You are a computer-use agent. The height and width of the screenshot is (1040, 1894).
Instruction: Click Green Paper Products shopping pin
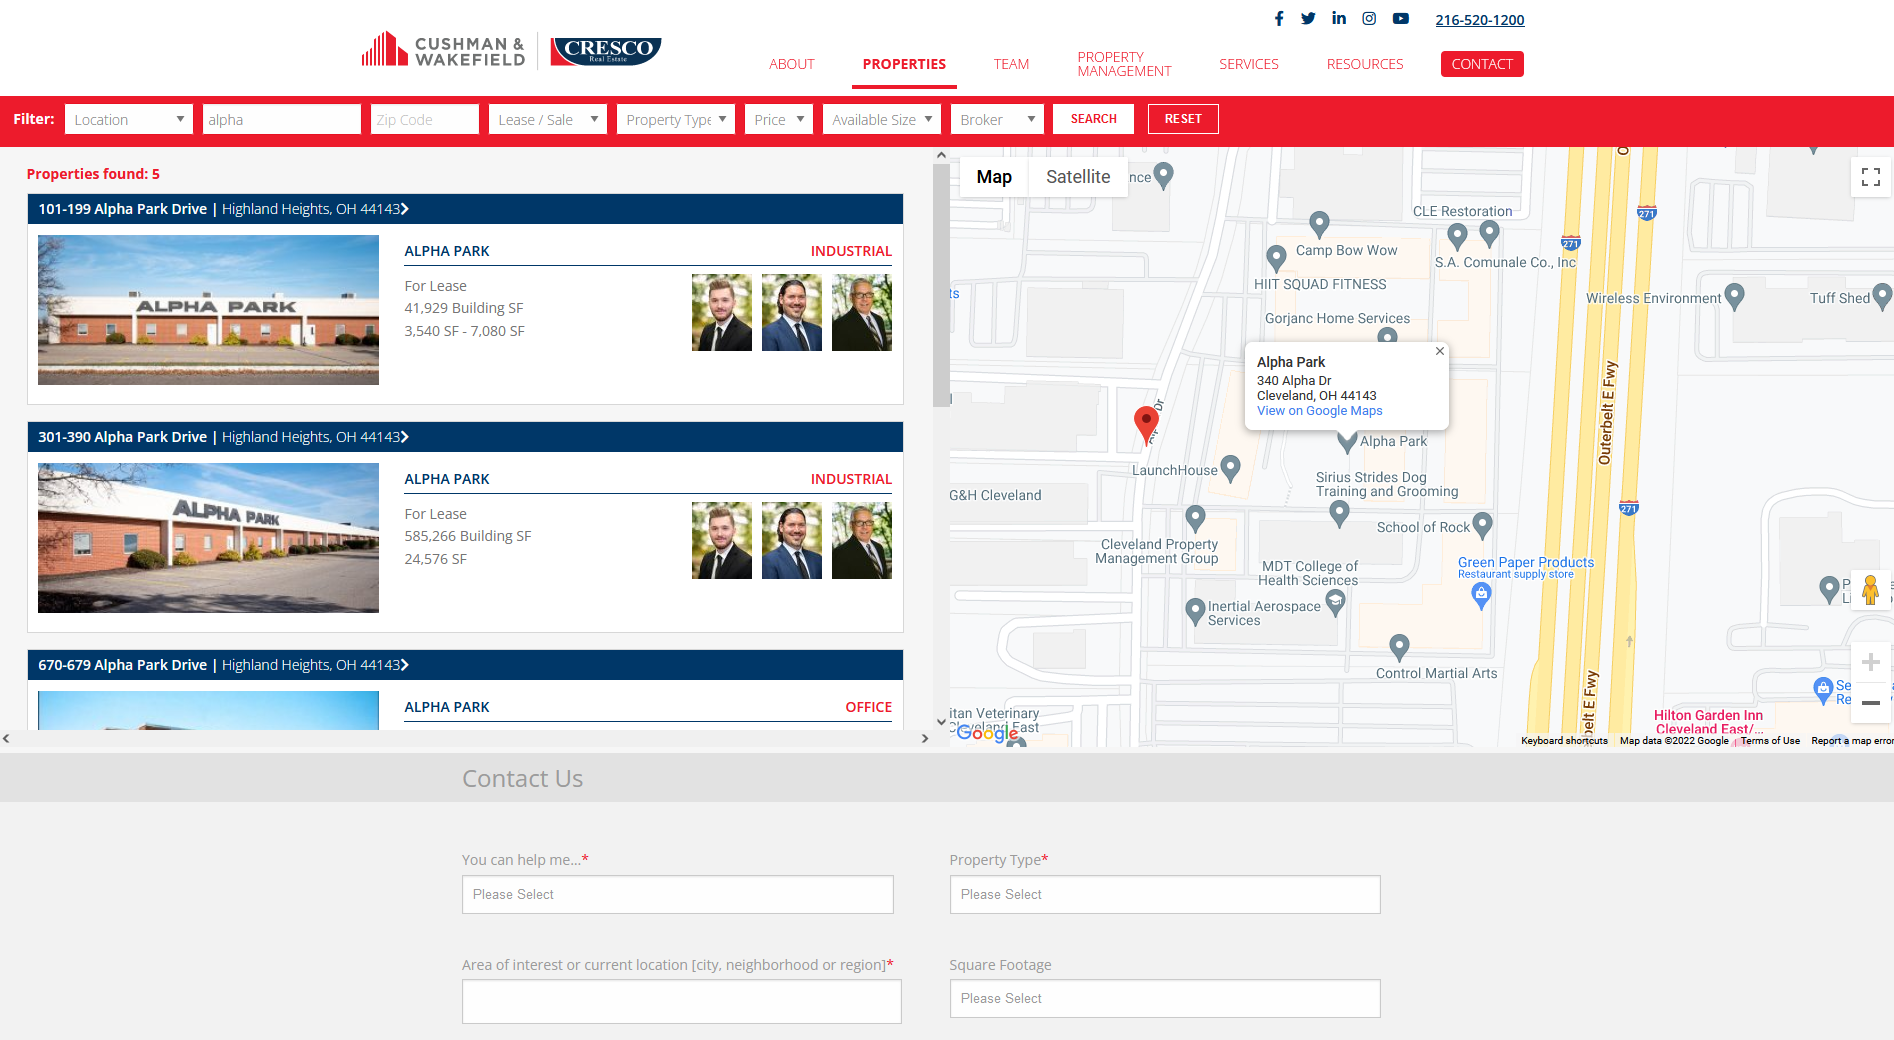pyautogui.click(x=1482, y=596)
